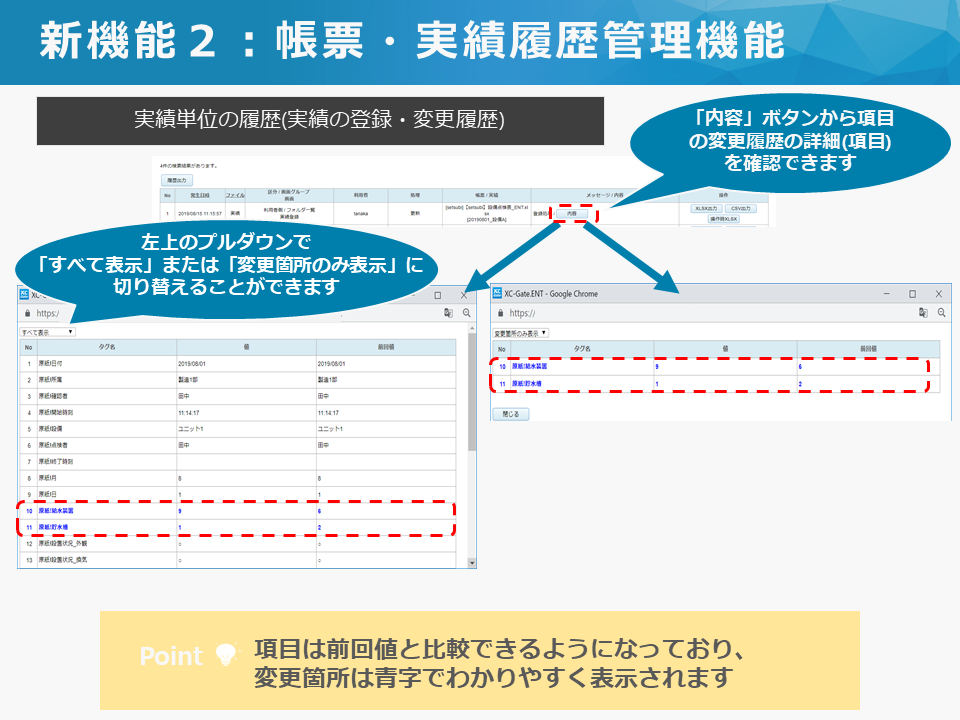This screenshot has height=720, width=960.
Task: Select row 8 原紙!月 in left window
Action: coord(237,478)
